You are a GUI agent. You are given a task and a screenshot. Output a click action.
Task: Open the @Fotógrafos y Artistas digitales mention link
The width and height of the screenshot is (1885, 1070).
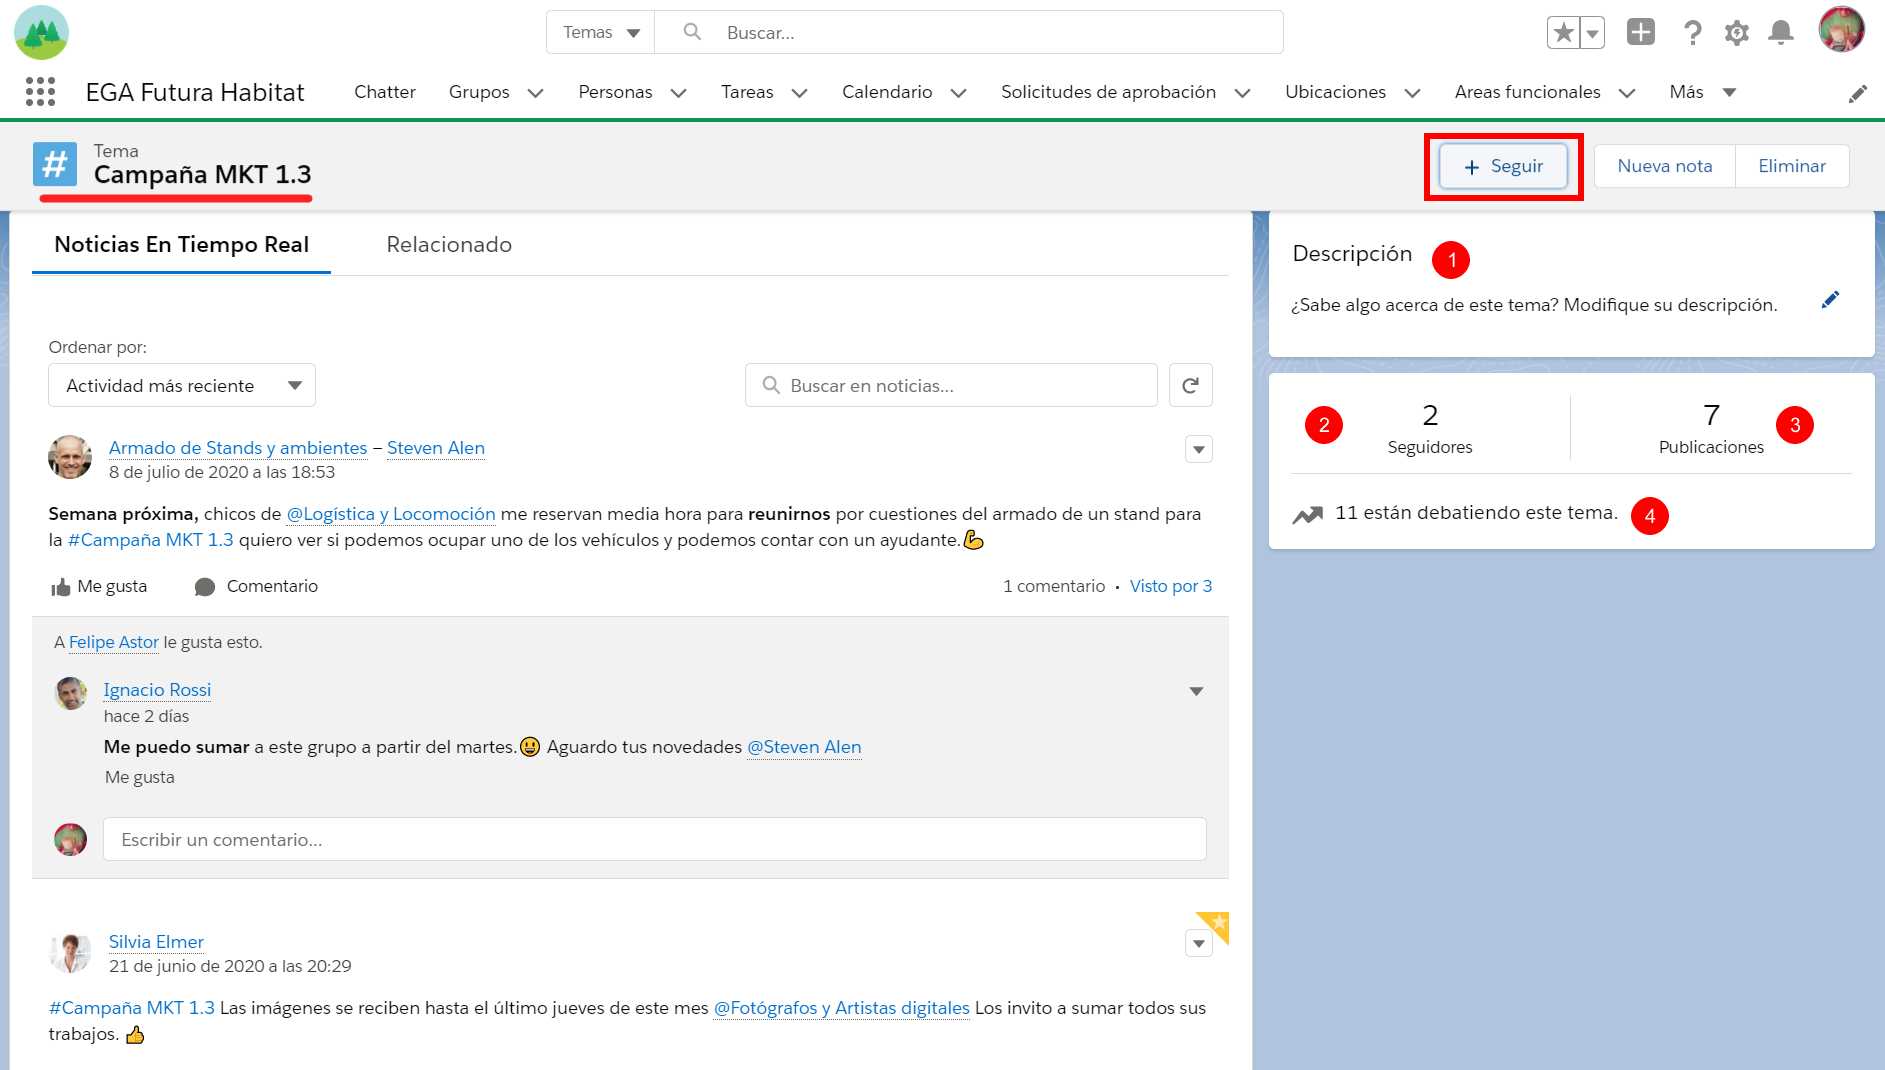[x=842, y=1008]
